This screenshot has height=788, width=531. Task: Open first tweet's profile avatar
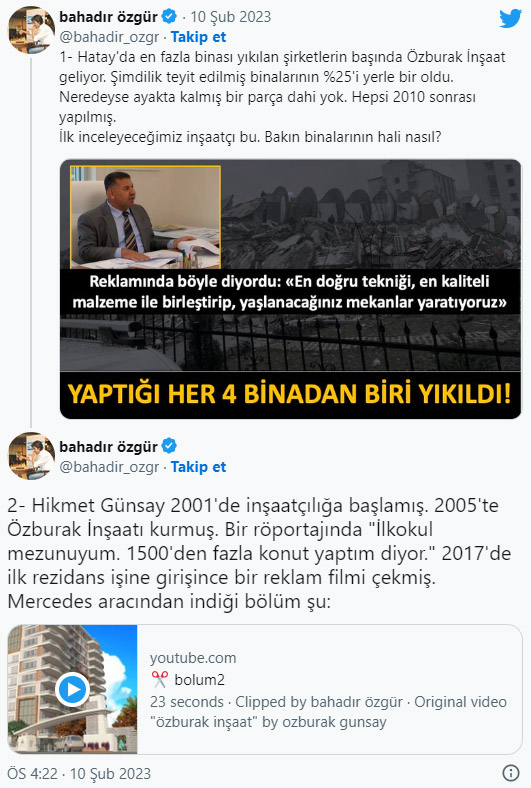pos(31,30)
